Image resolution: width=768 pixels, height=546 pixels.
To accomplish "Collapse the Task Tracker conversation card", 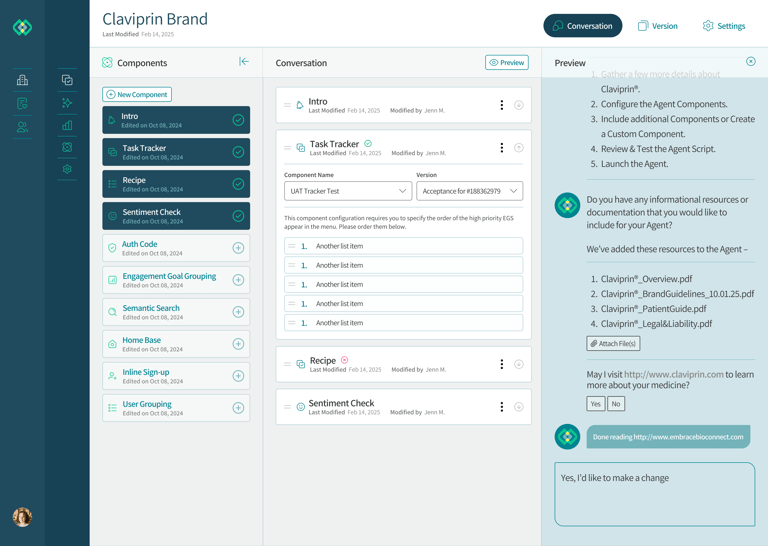I will (x=519, y=147).
